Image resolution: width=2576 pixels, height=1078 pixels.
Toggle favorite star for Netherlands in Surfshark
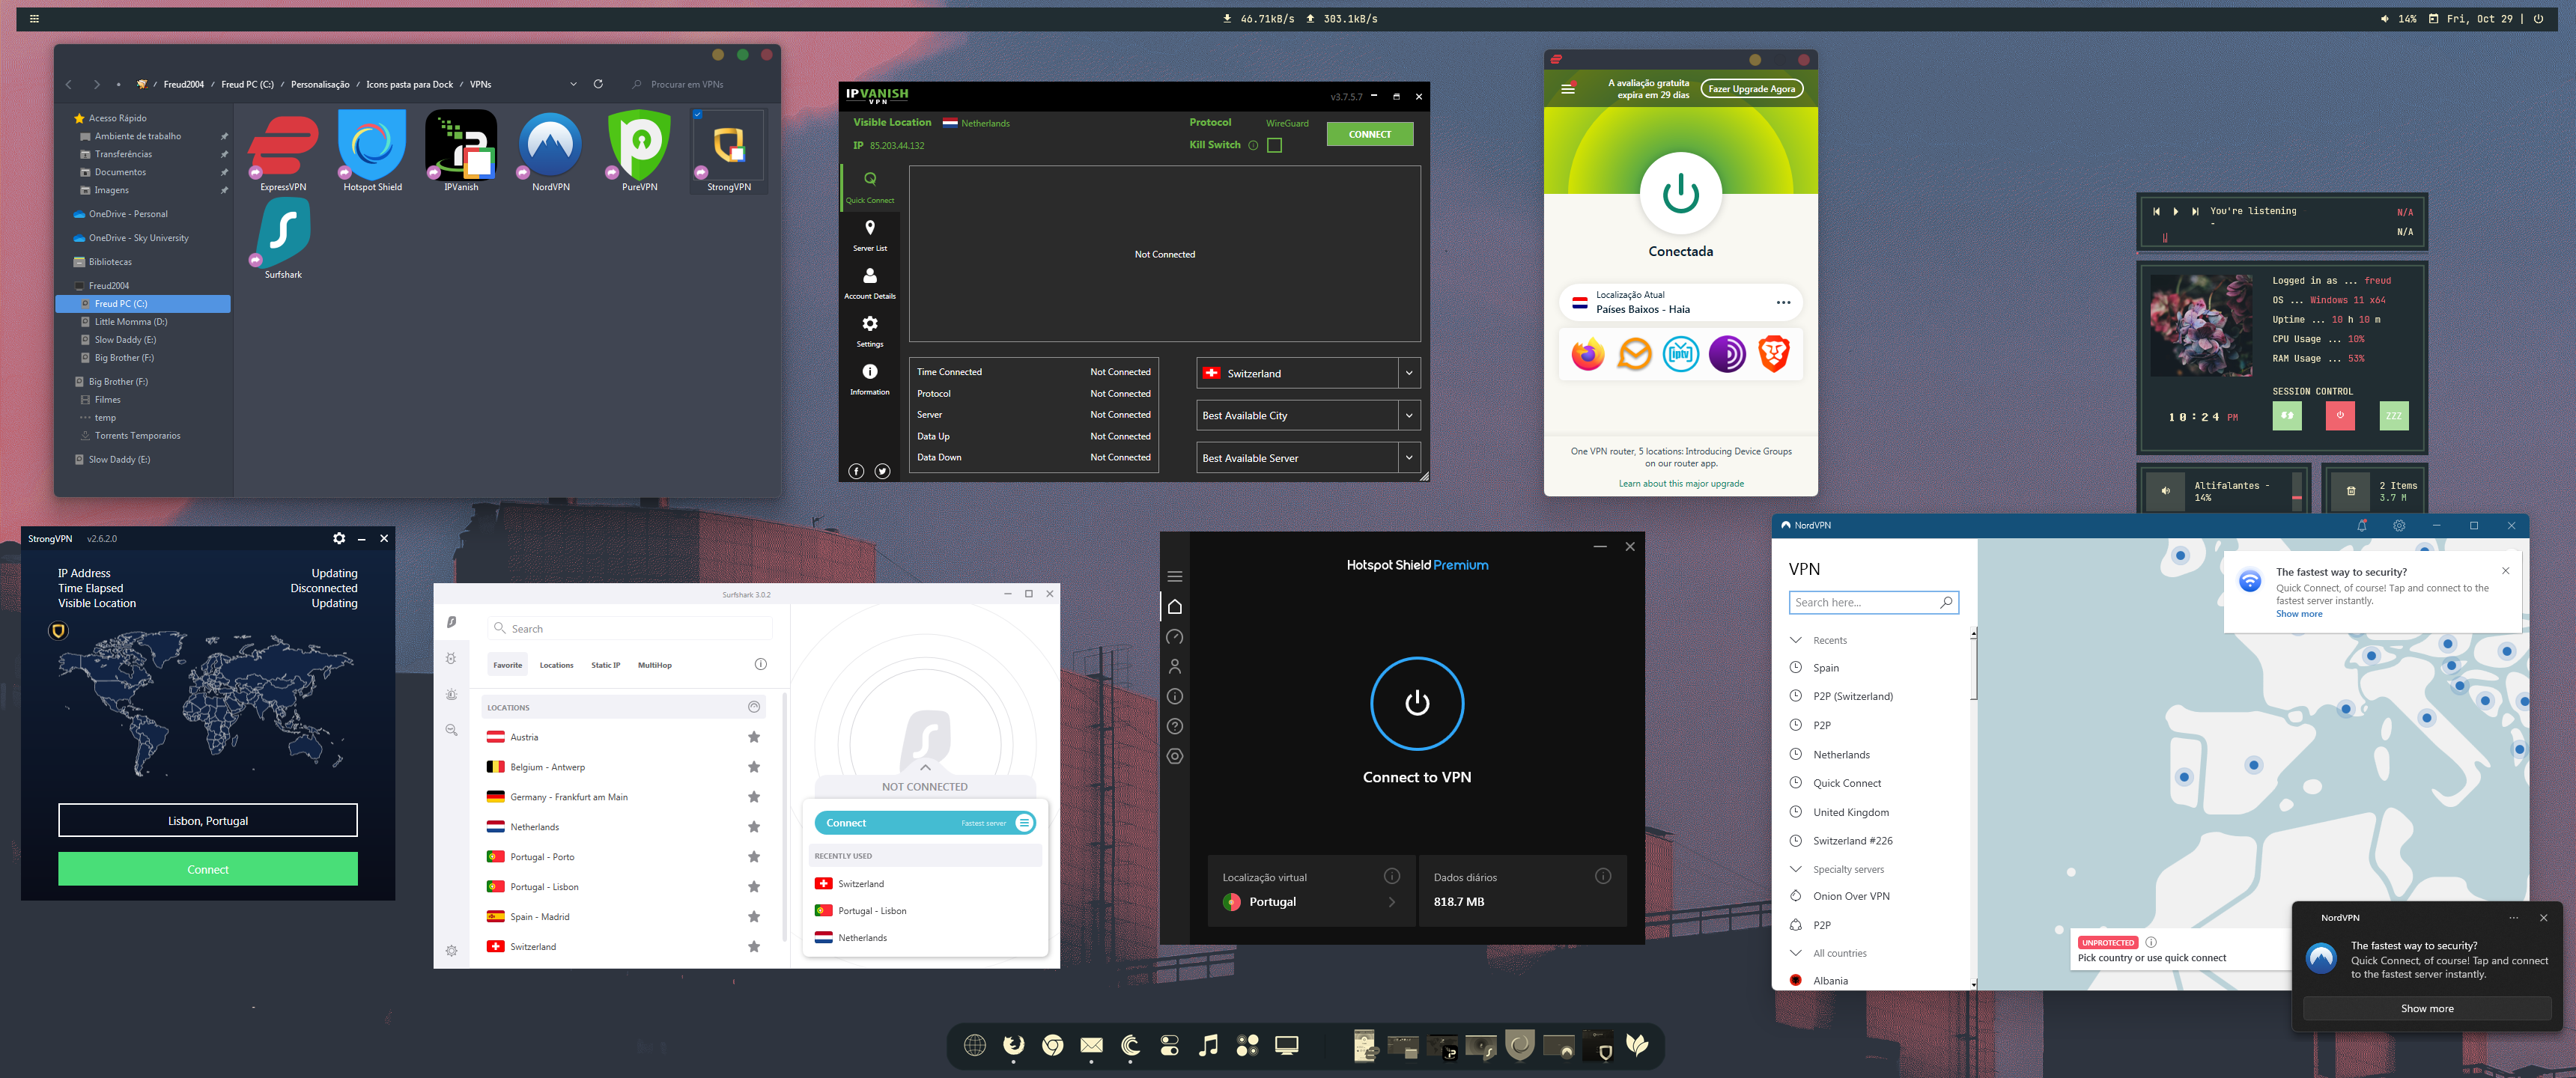point(754,827)
